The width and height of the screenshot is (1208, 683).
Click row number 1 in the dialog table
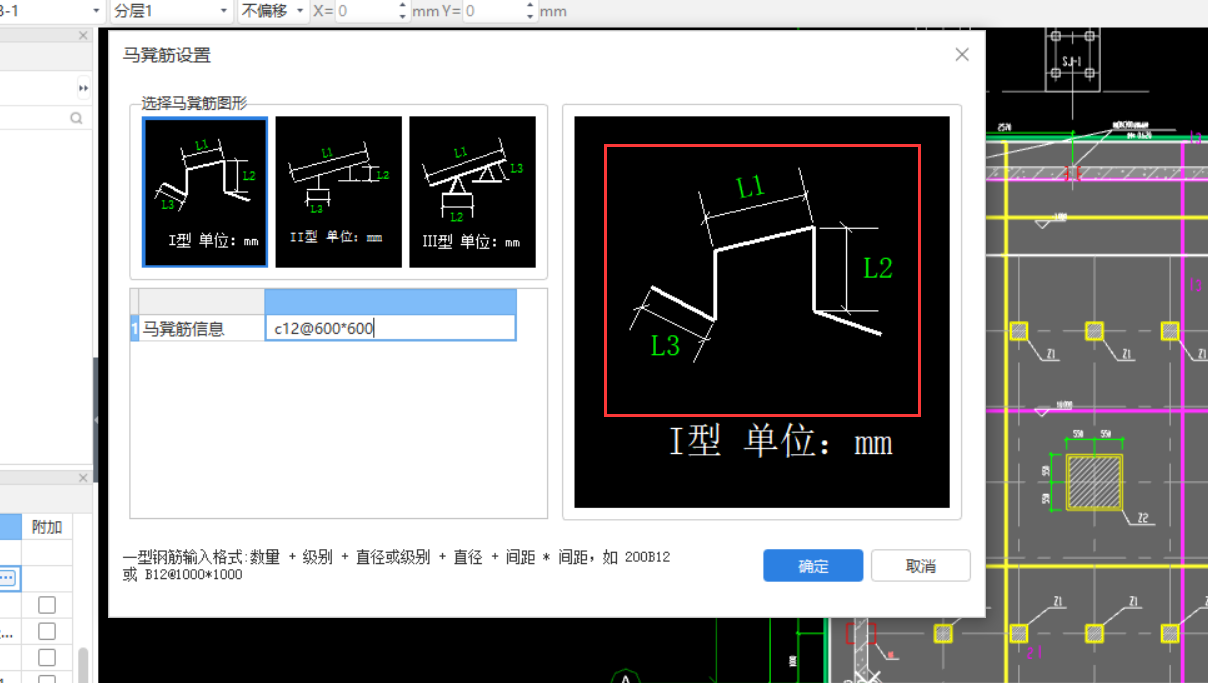point(134,328)
